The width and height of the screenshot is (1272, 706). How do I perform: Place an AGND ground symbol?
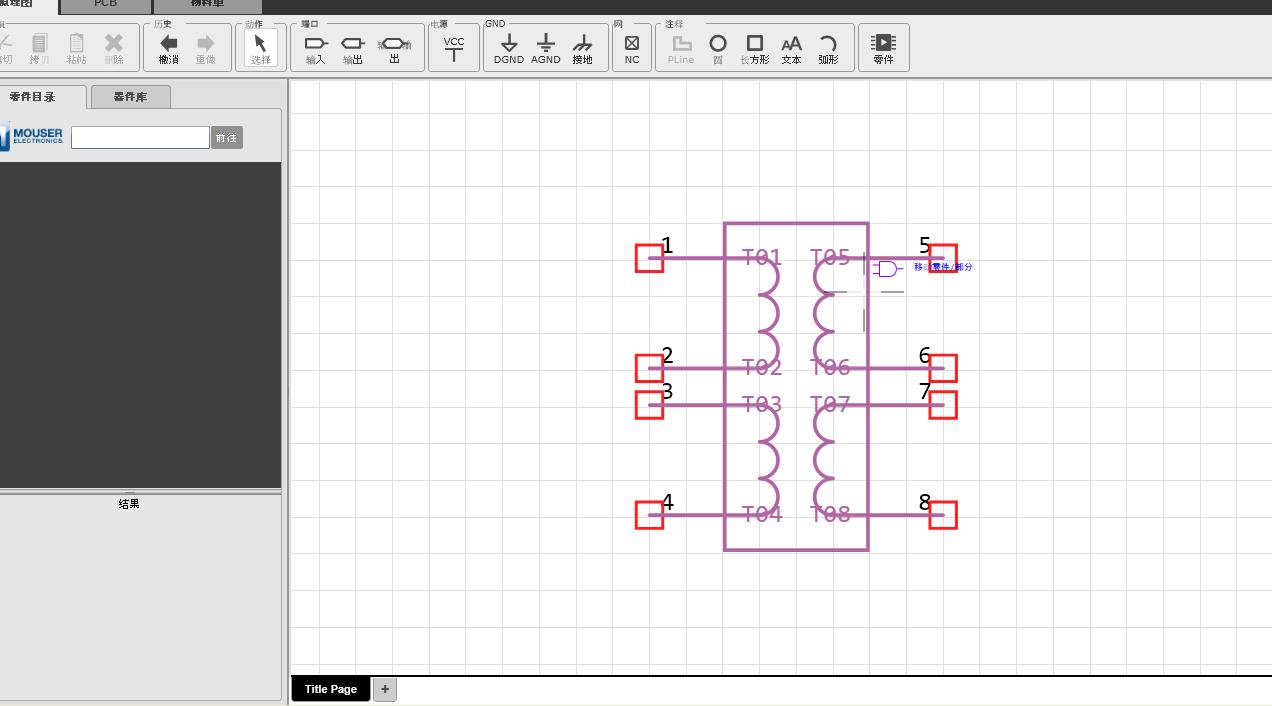coord(546,48)
